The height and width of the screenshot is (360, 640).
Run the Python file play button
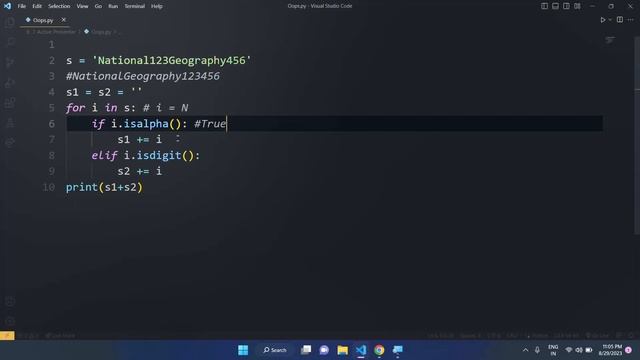tap(602, 20)
